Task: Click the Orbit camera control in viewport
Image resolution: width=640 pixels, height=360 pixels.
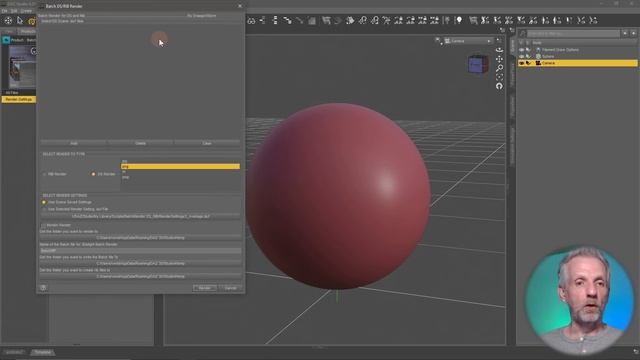Action: coord(499,50)
